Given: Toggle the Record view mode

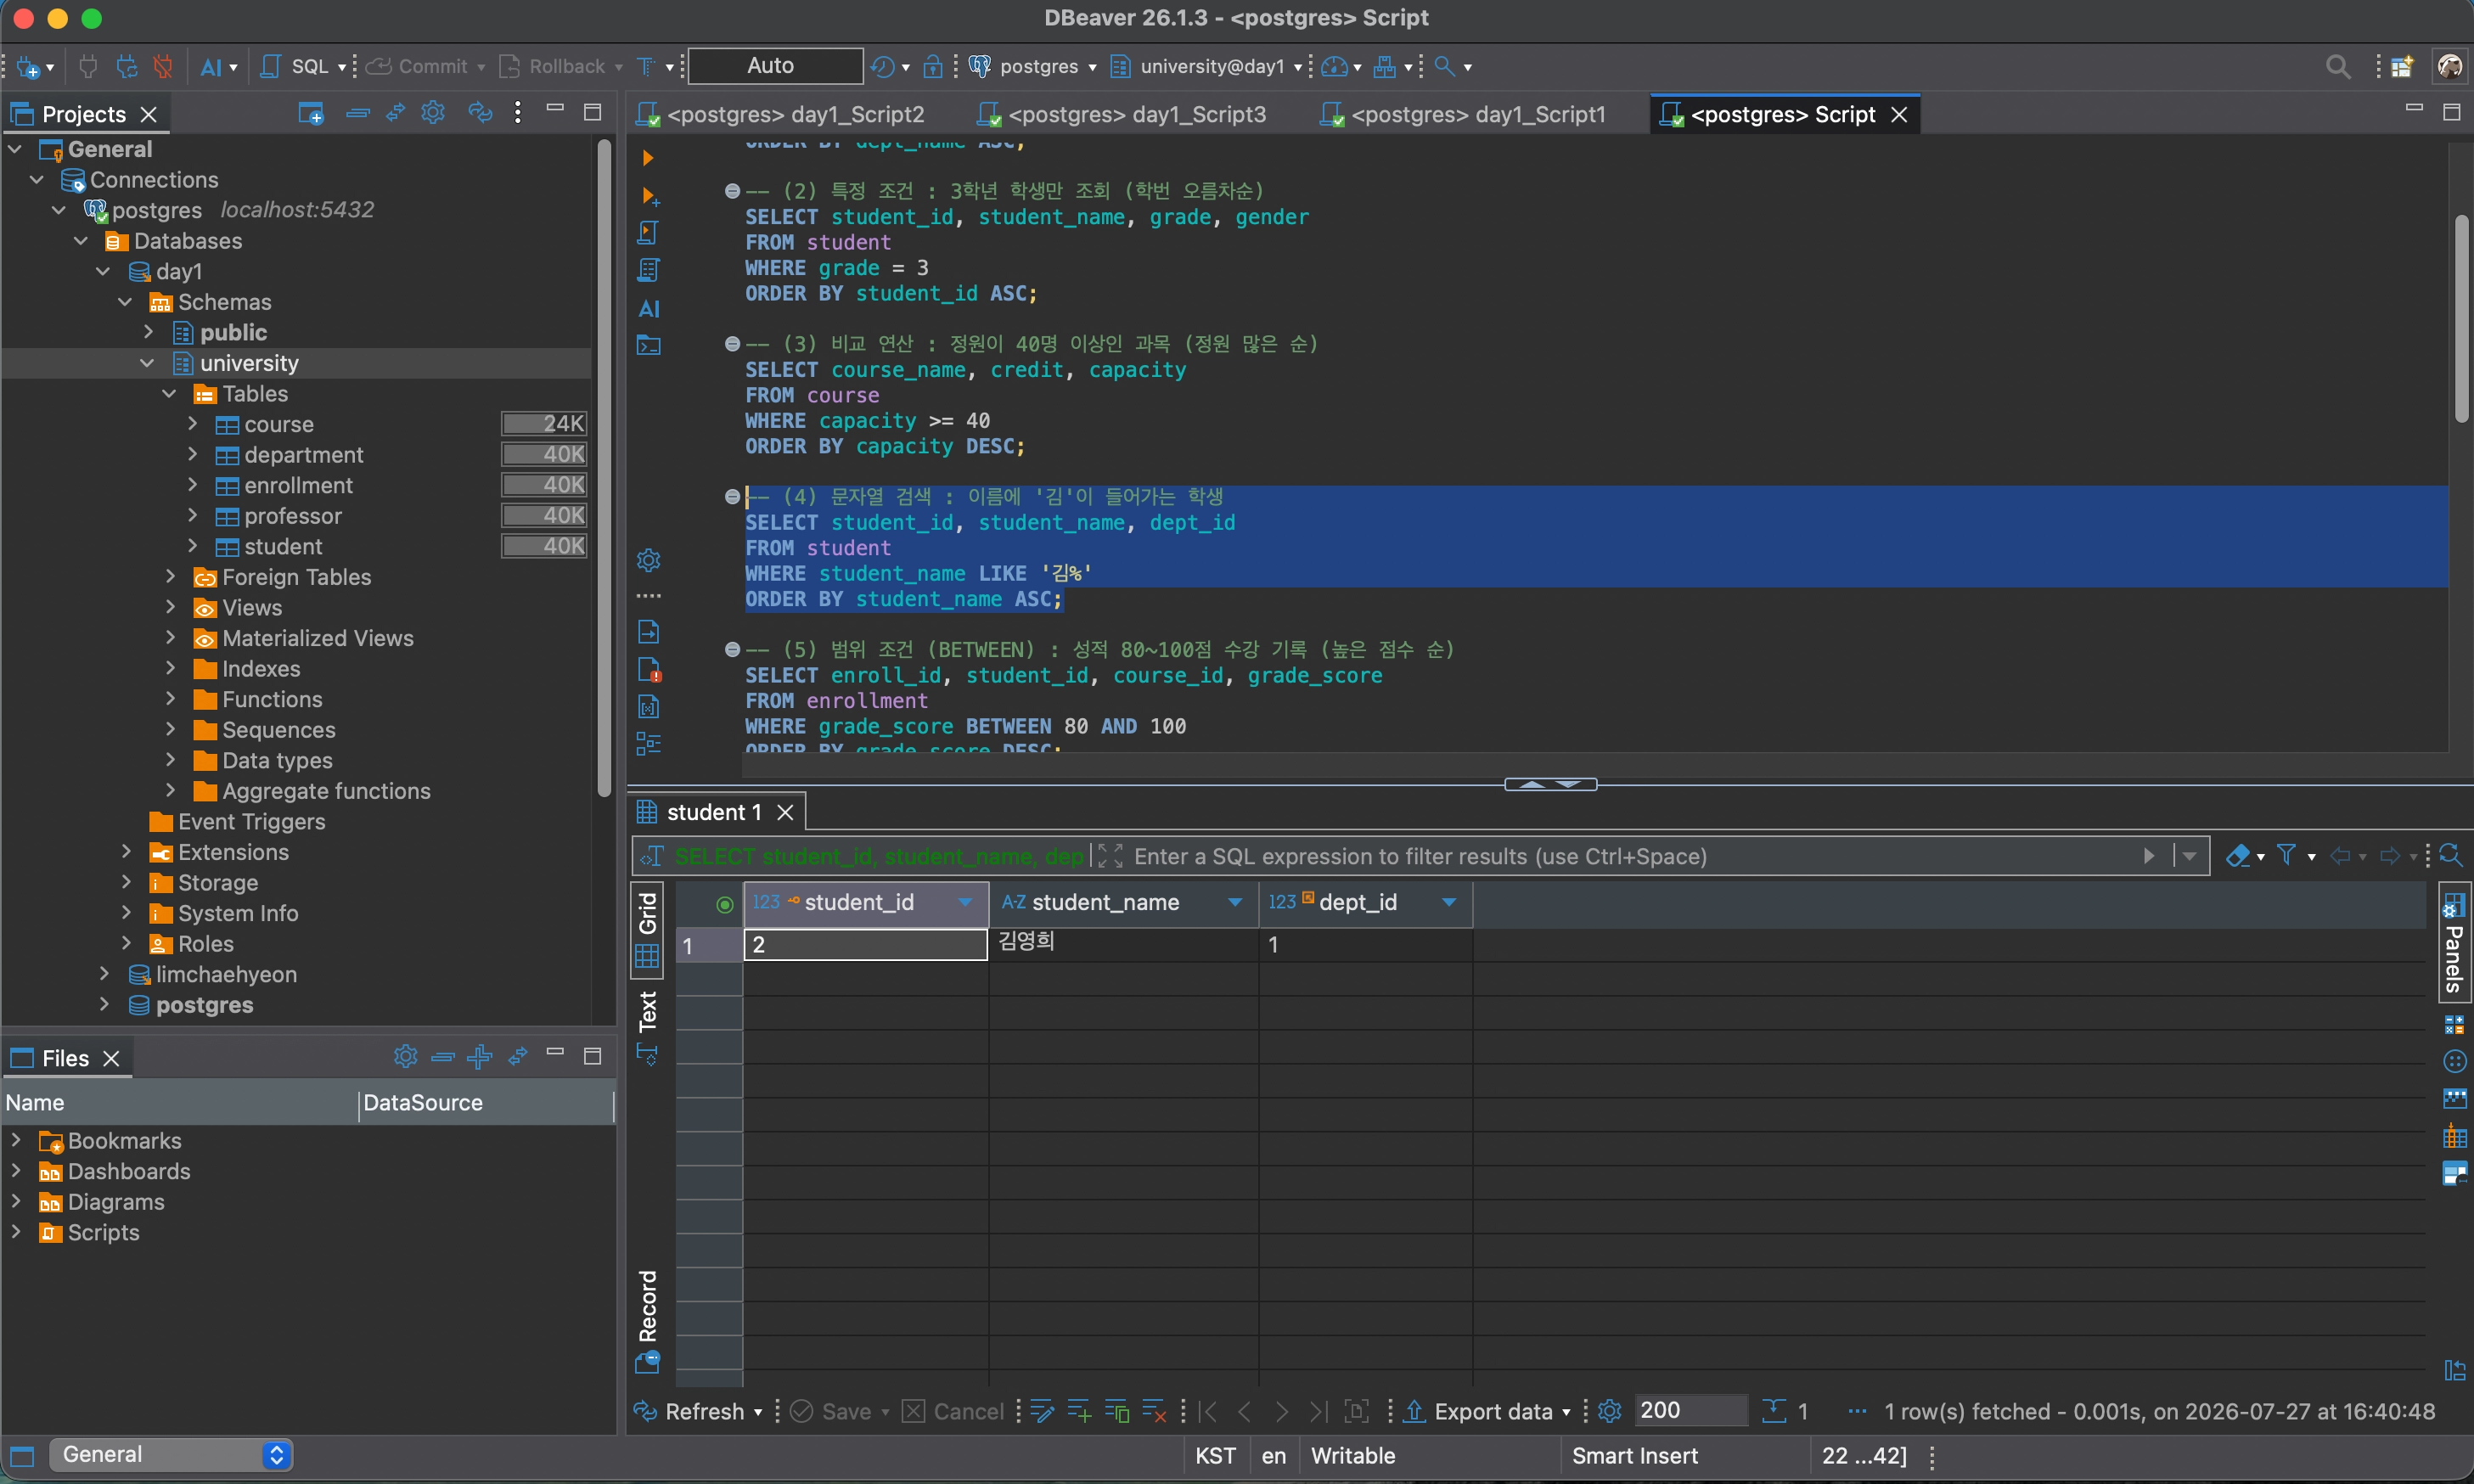Looking at the screenshot, I should (648, 1320).
